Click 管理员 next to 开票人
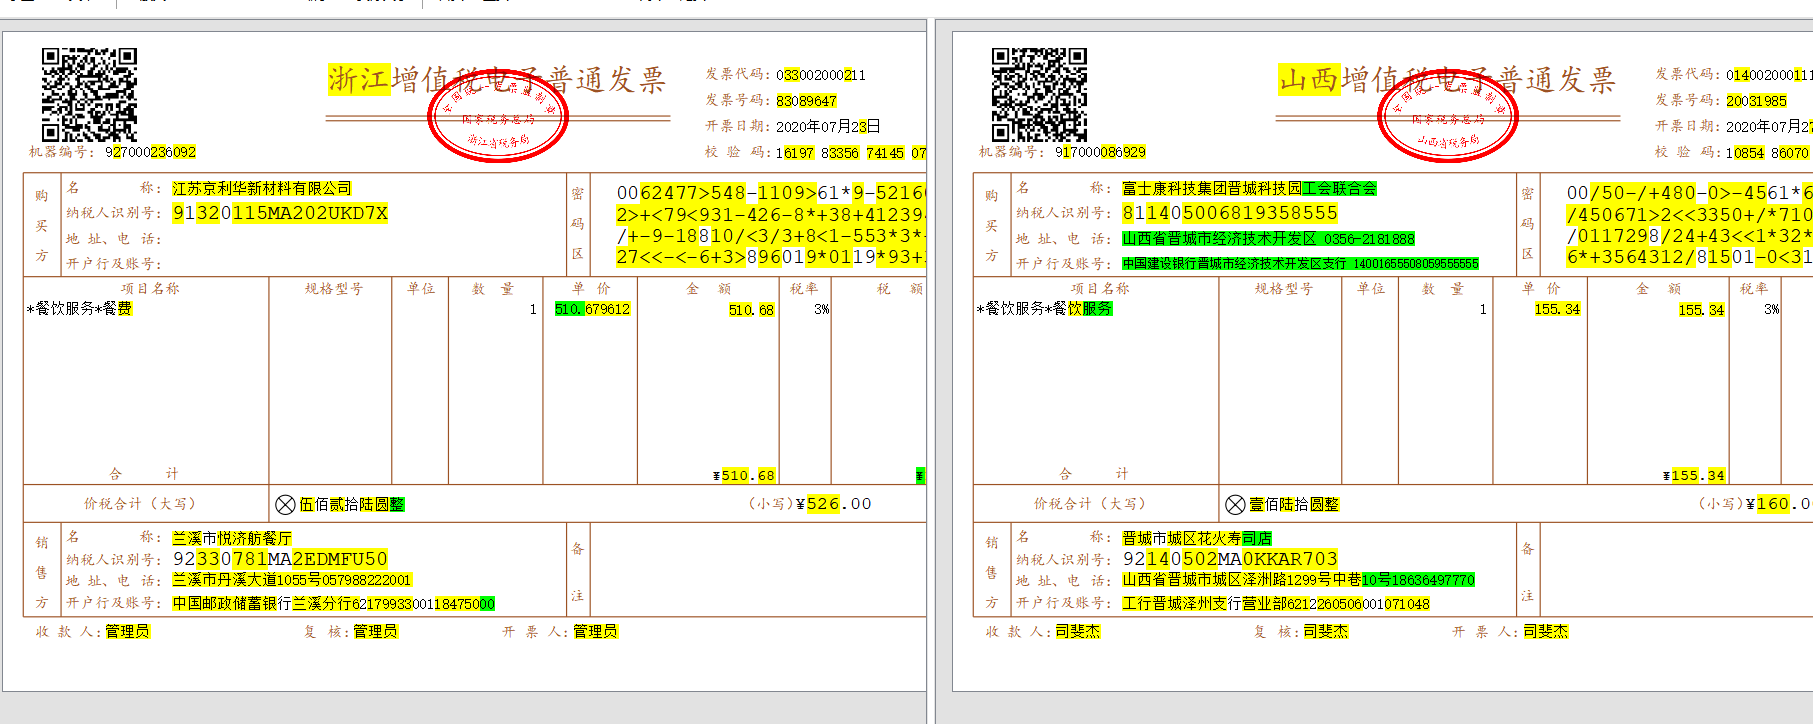This screenshot has width=1813, height=724. coord(596,632)
